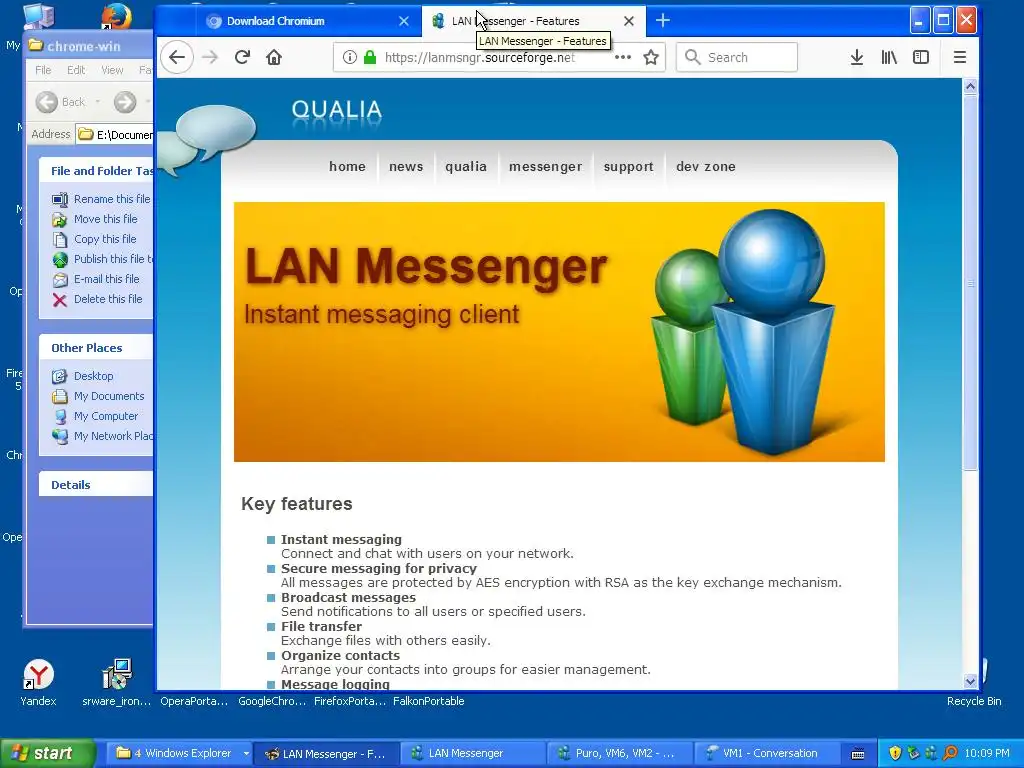Open the View menu in chrome-win Explorer window

[x=112, y=70]
